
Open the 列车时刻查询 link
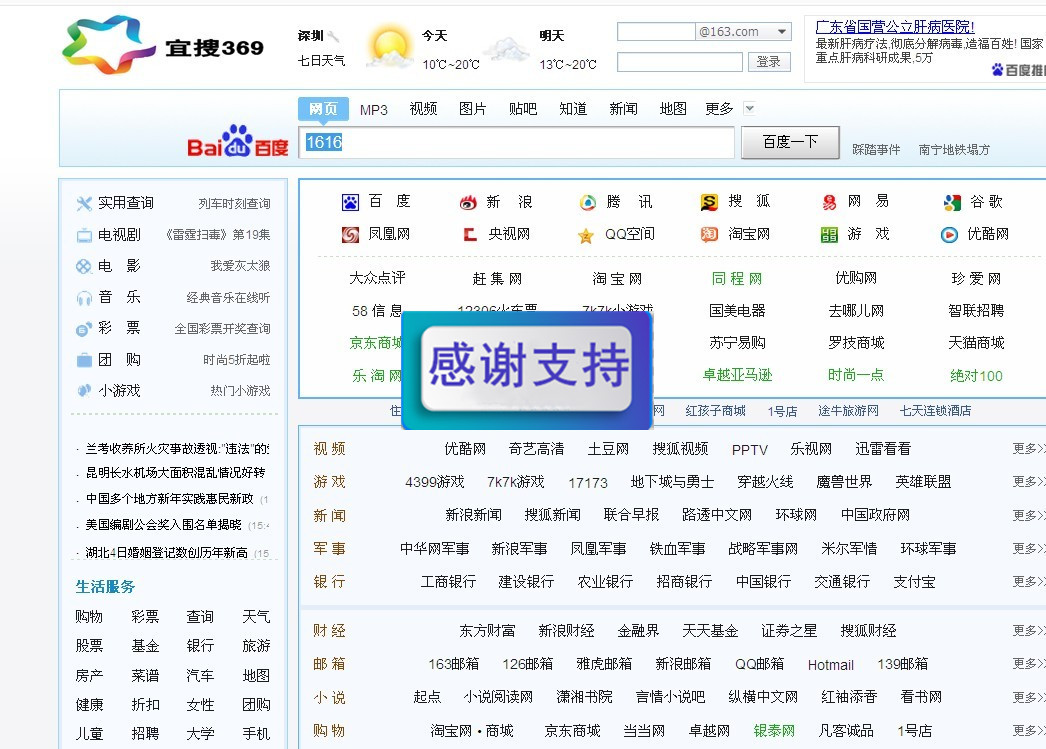[x=234, y=203]
